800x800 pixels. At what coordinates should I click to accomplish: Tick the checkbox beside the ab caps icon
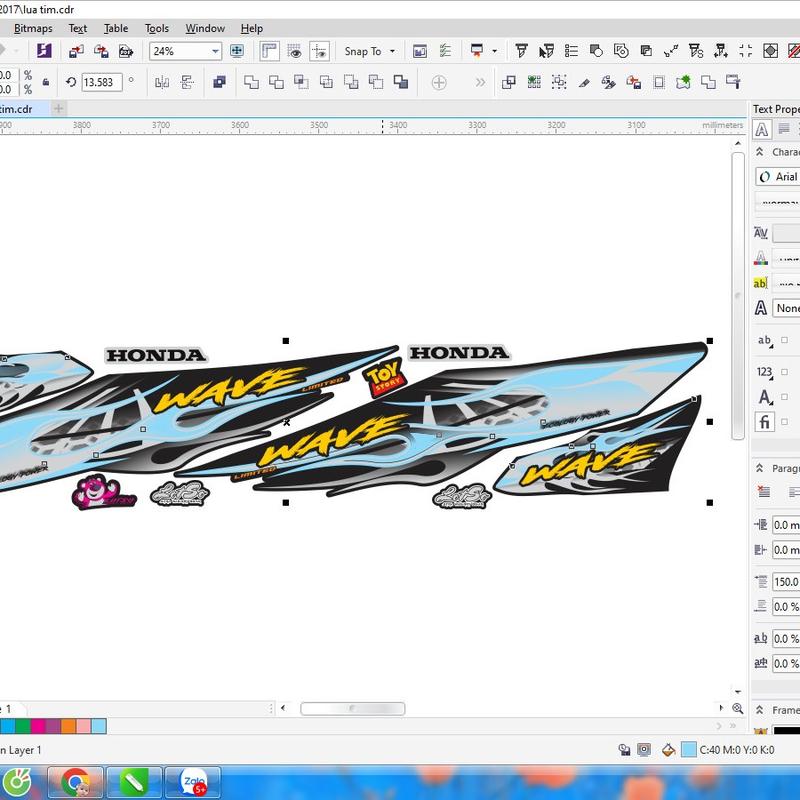(784, 340)
